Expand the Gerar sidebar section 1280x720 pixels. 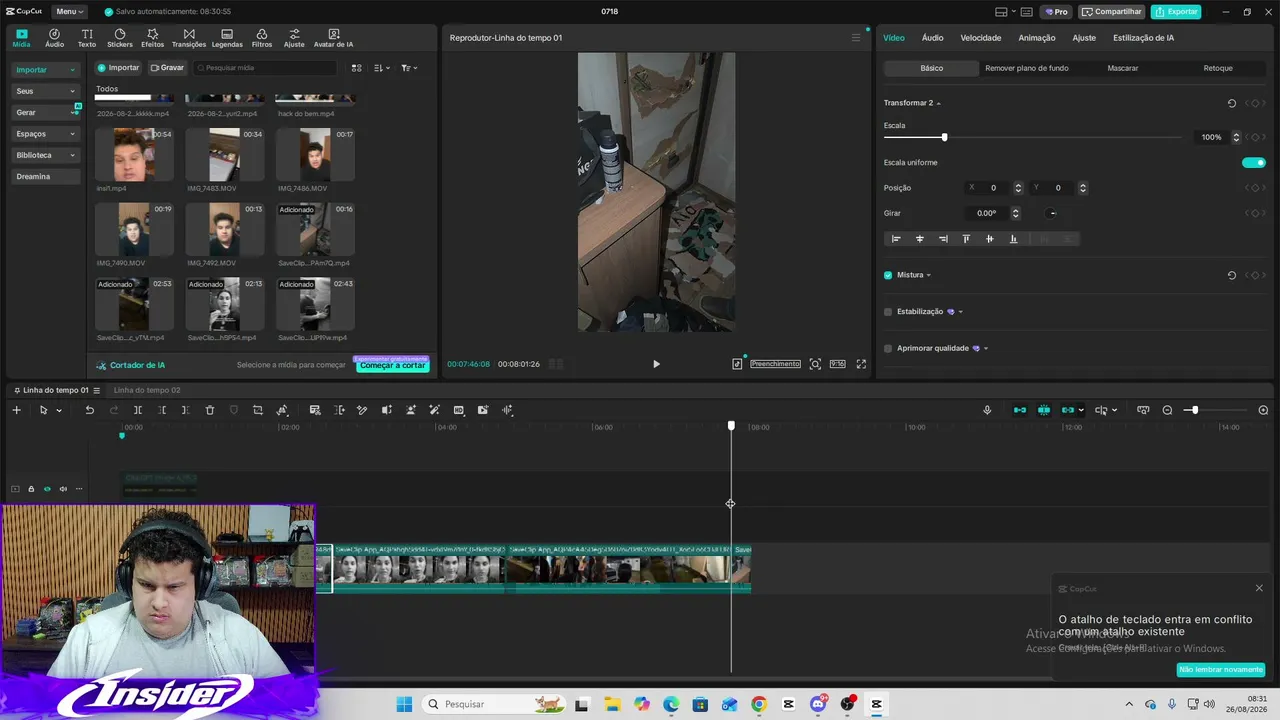coord(45,112)
